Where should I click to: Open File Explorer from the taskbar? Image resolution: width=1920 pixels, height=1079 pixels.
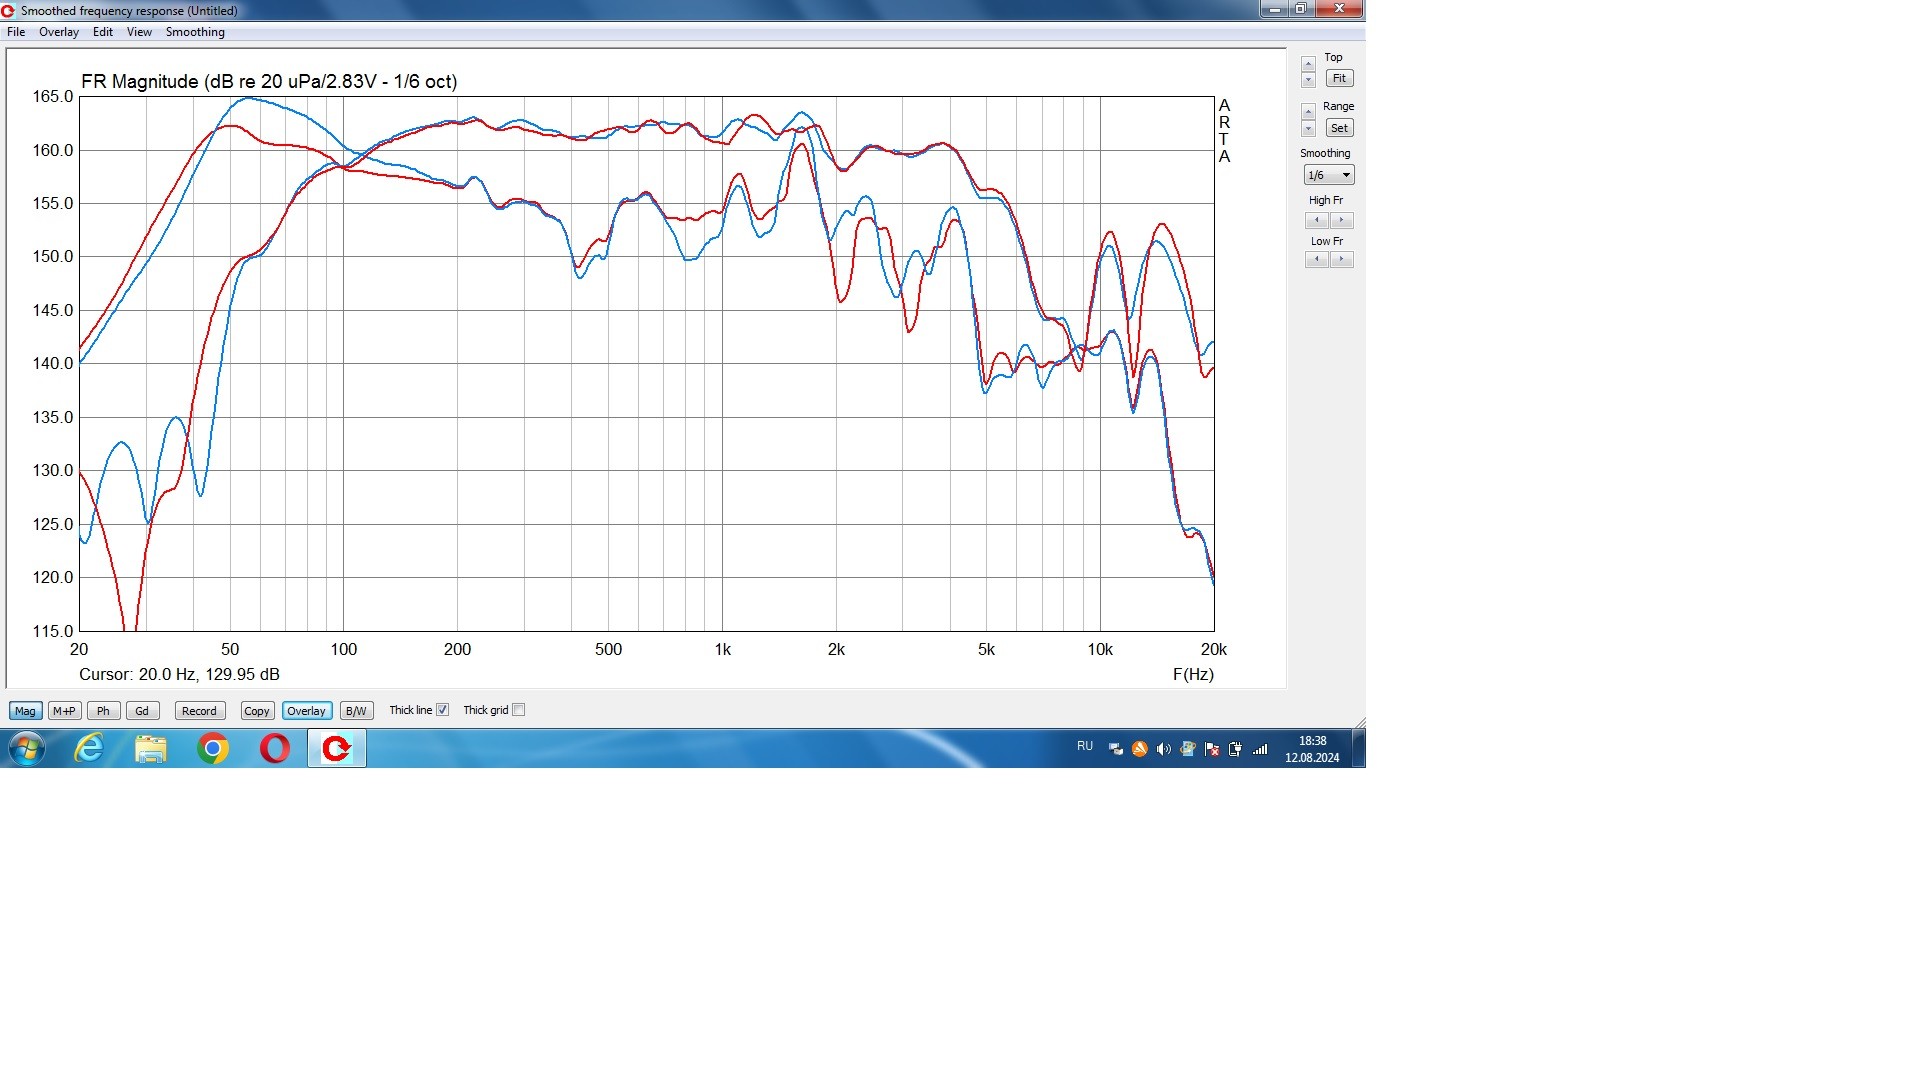click(151, 748)
